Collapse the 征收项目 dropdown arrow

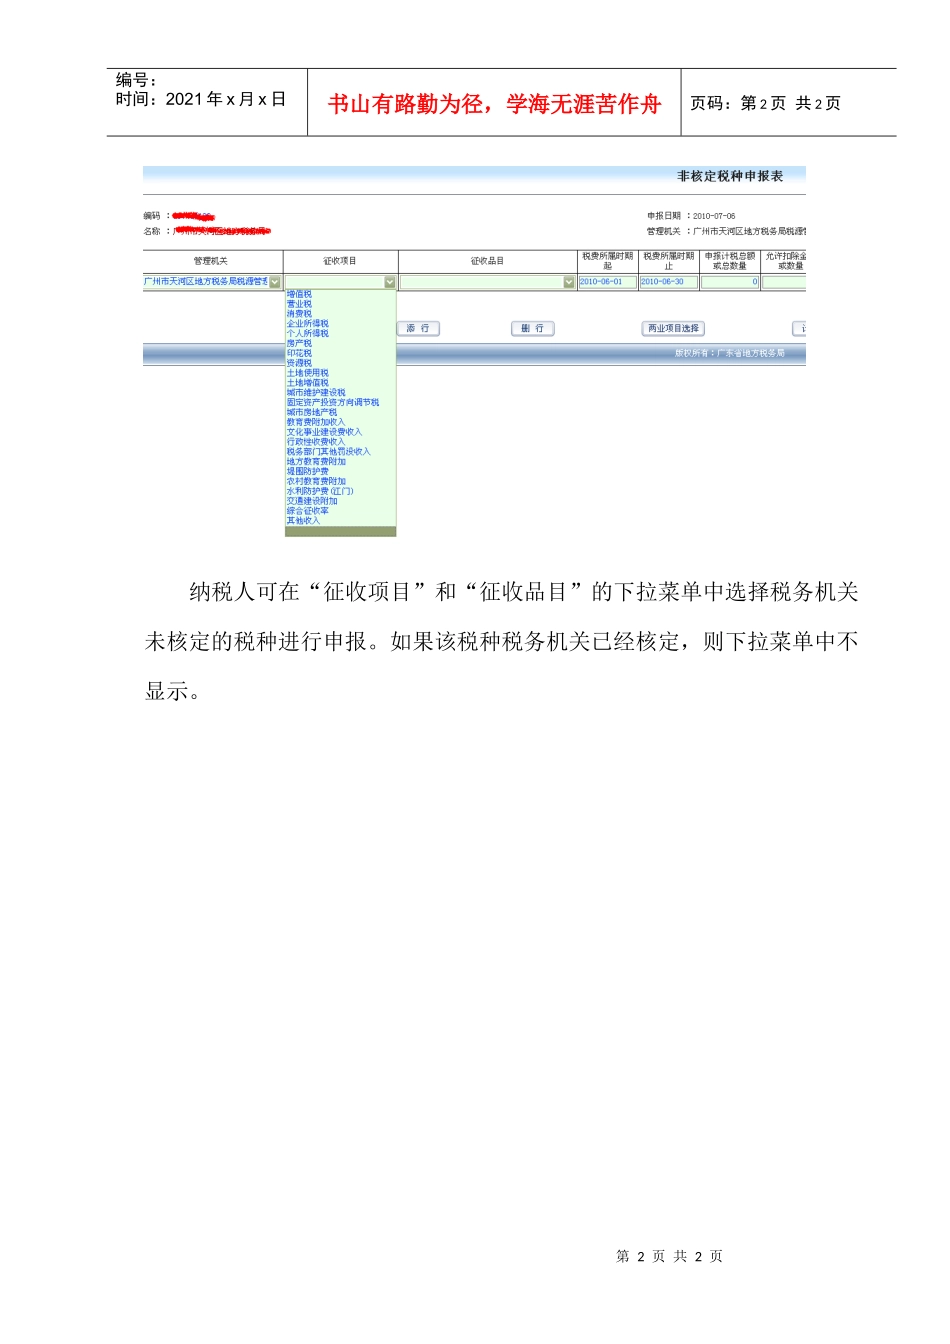[390, 282]
